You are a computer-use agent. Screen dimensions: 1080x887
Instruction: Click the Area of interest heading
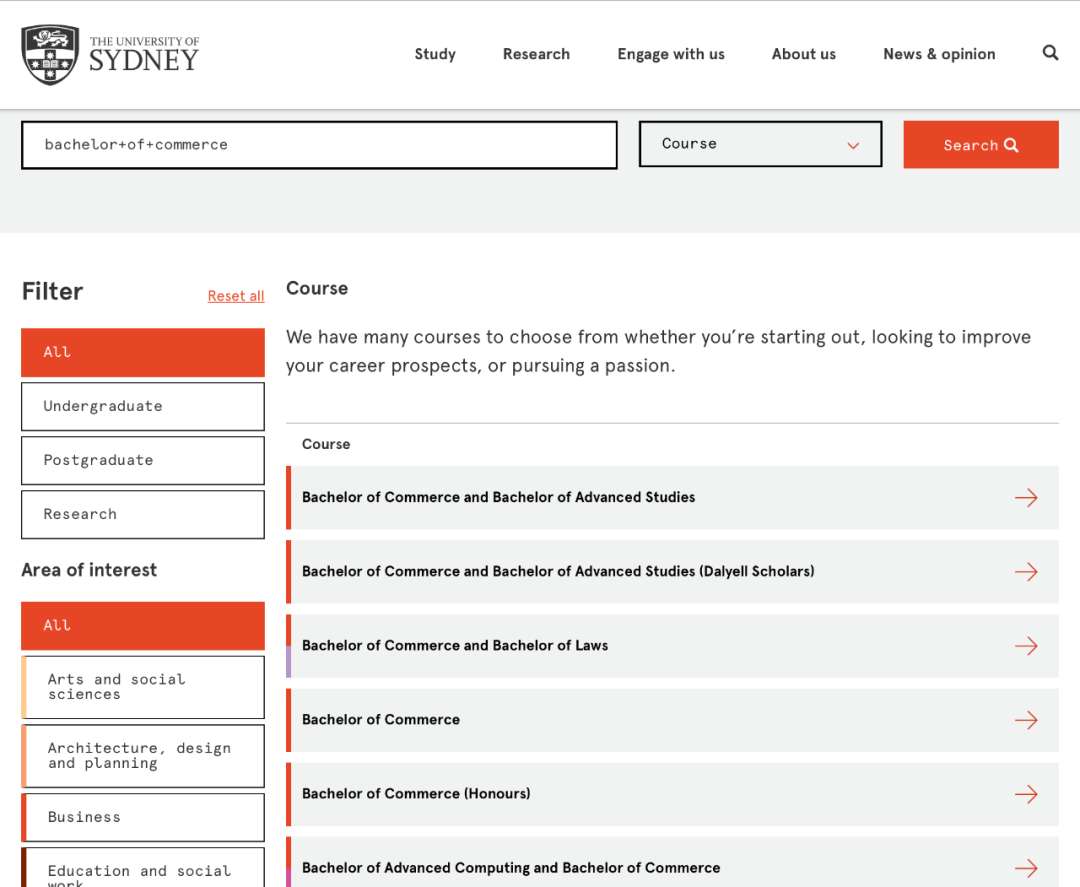89,570
